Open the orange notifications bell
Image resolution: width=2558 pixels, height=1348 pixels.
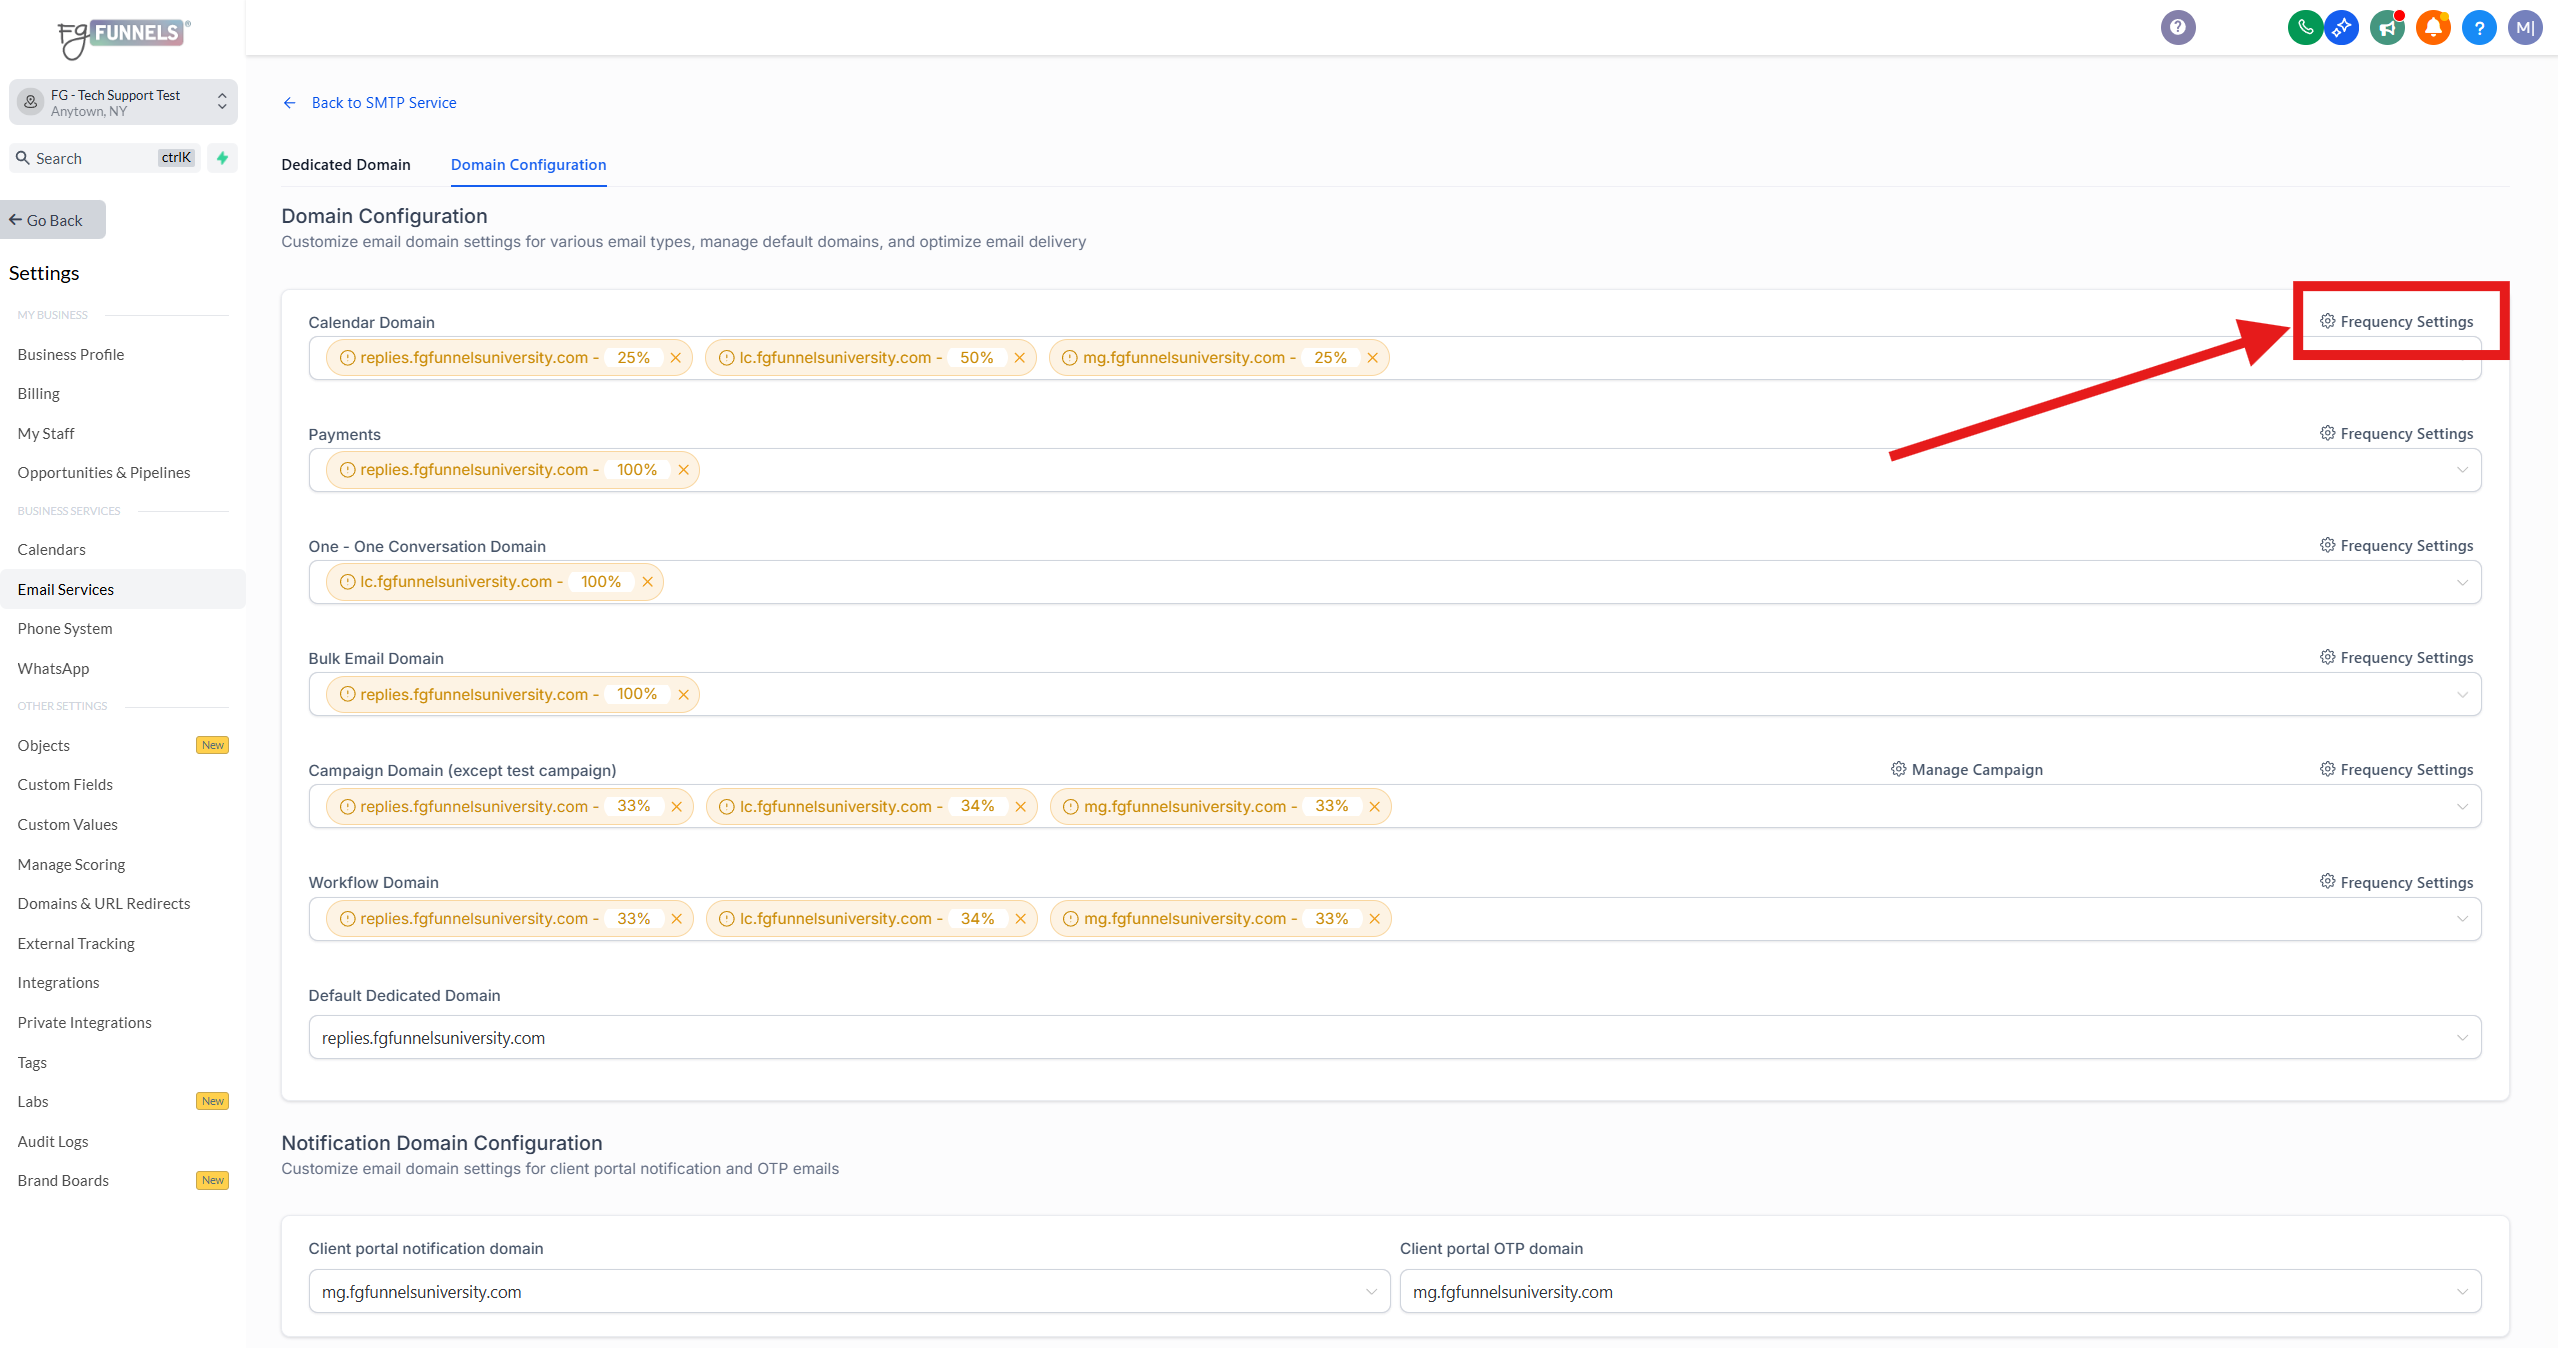[2433, 27]
